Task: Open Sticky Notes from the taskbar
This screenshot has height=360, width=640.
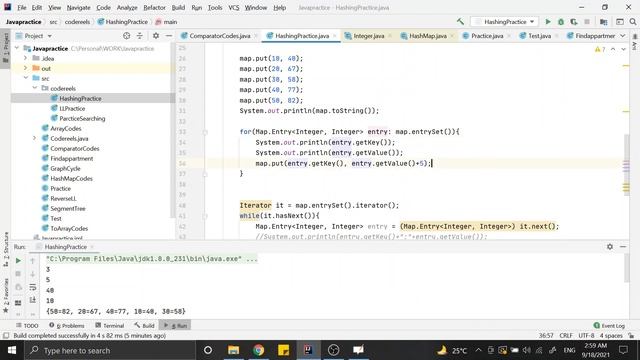Action: (x=283, y=350)
